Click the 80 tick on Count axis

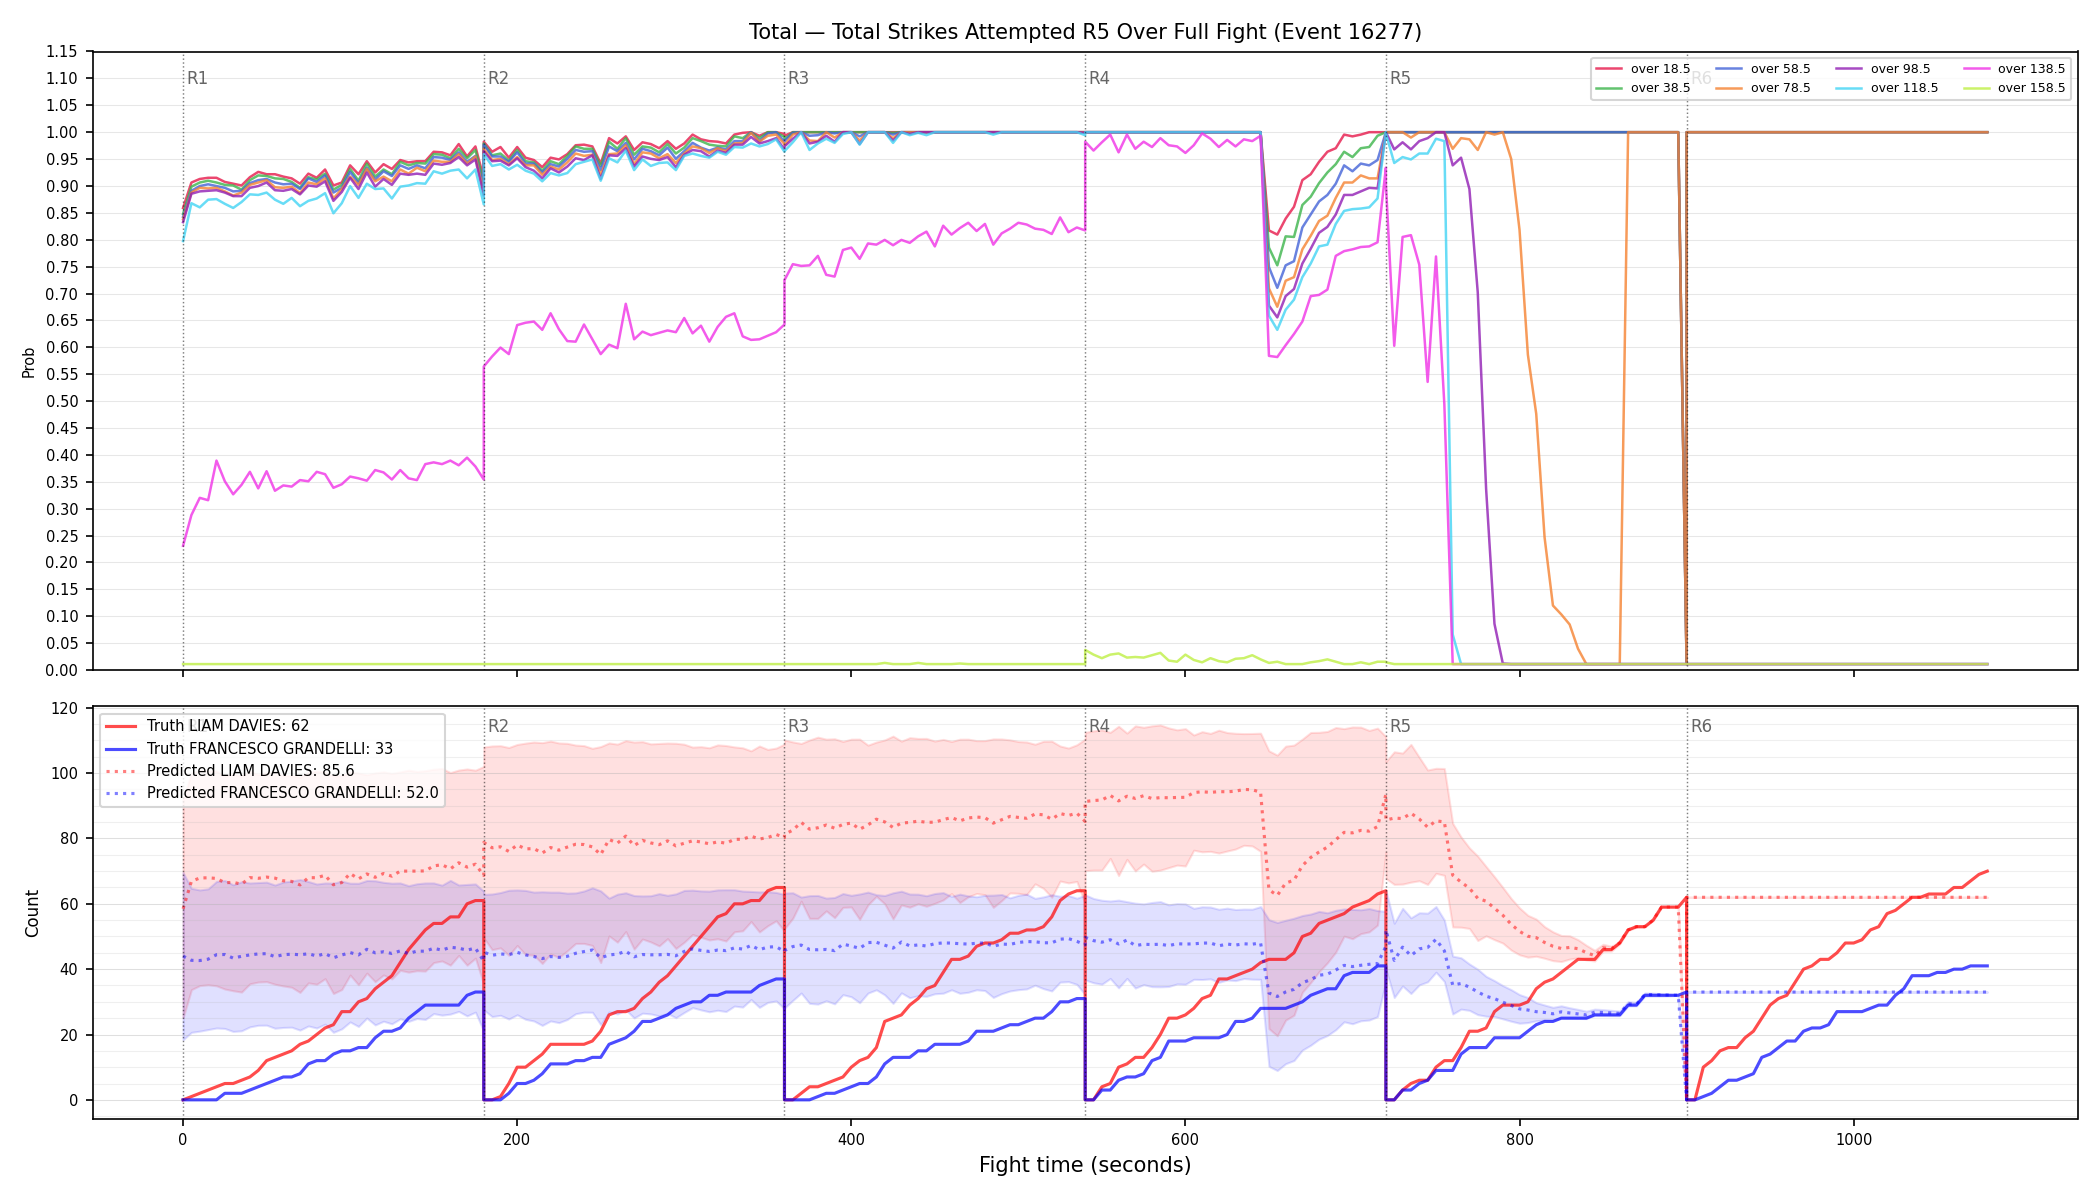coord(69,839)
